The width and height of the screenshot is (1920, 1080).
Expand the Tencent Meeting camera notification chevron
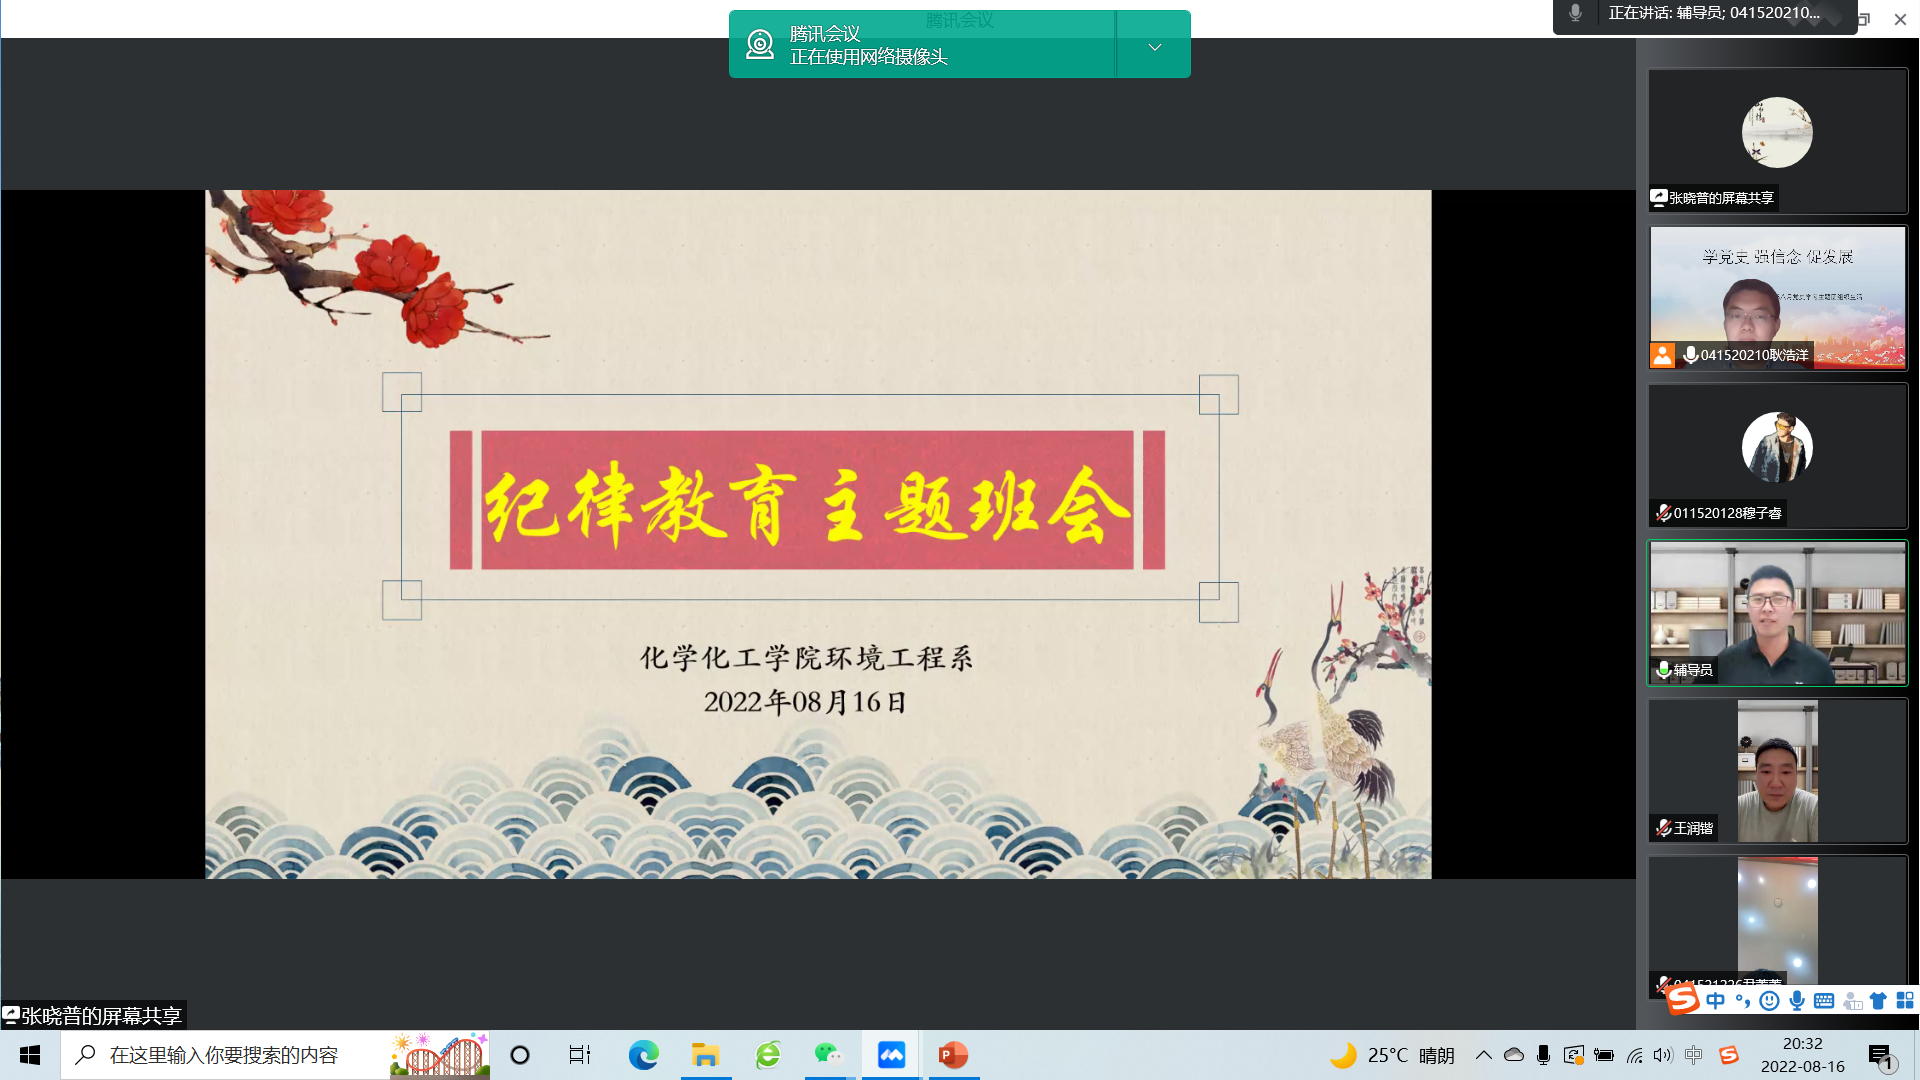pyautogui.click(x=1154, y=46)
